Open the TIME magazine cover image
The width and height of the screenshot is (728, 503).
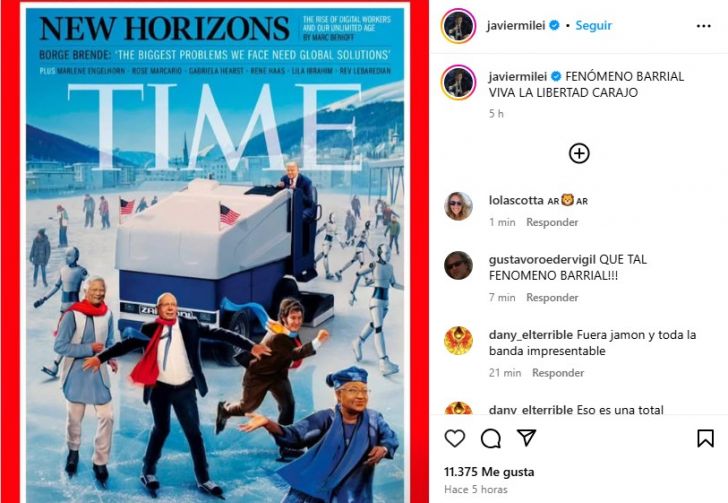point(214,253)
